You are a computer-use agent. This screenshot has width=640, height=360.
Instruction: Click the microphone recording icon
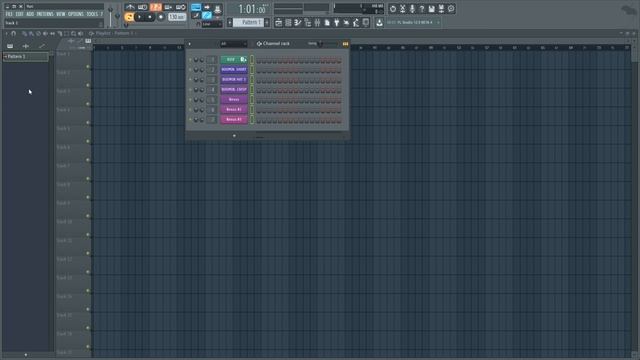(x=412, y=9)
